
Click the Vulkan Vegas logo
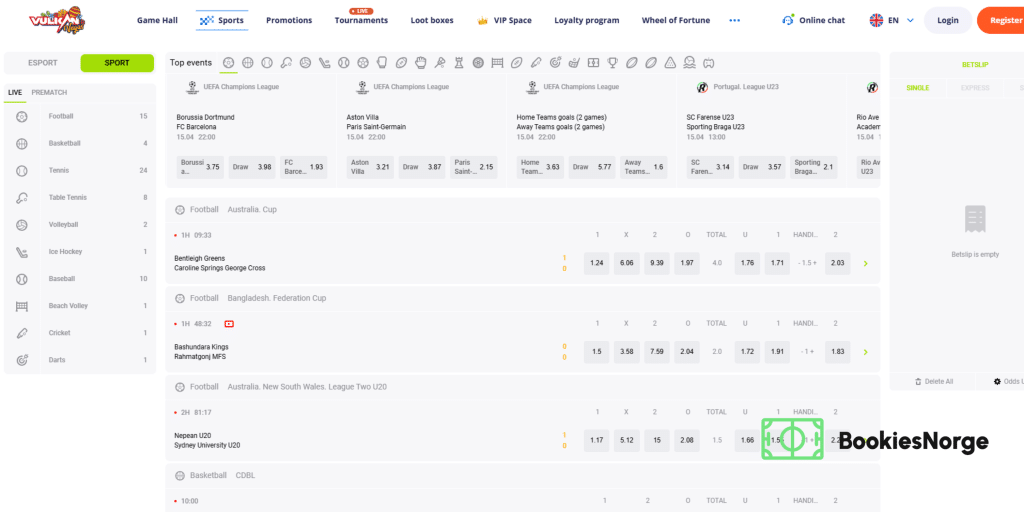point(57,20)
